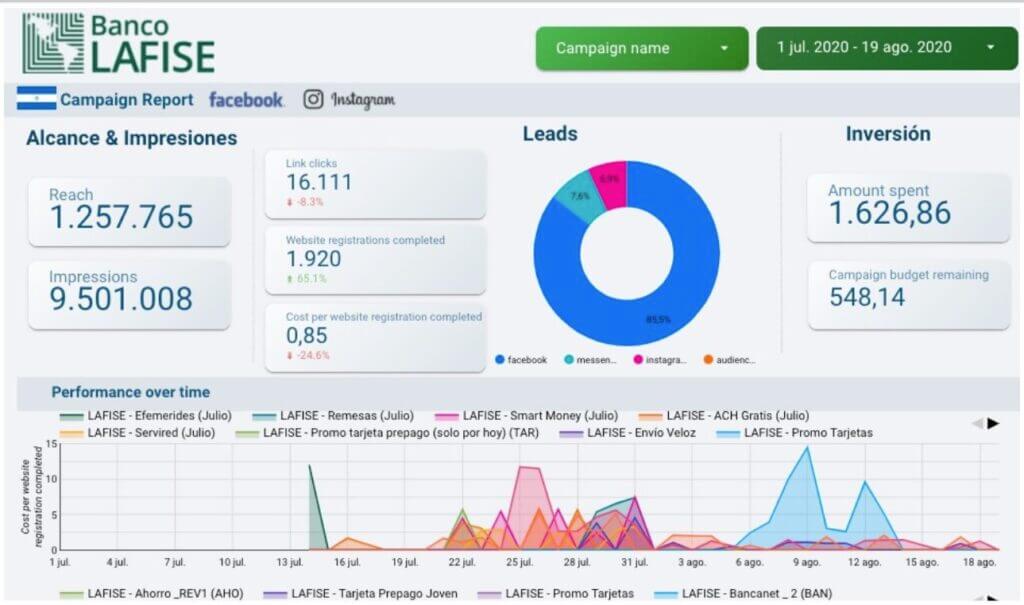The height and width of the screenshot is (605, 1024).
Task: Click the Instagram camera icon
Action: (314, 99)
